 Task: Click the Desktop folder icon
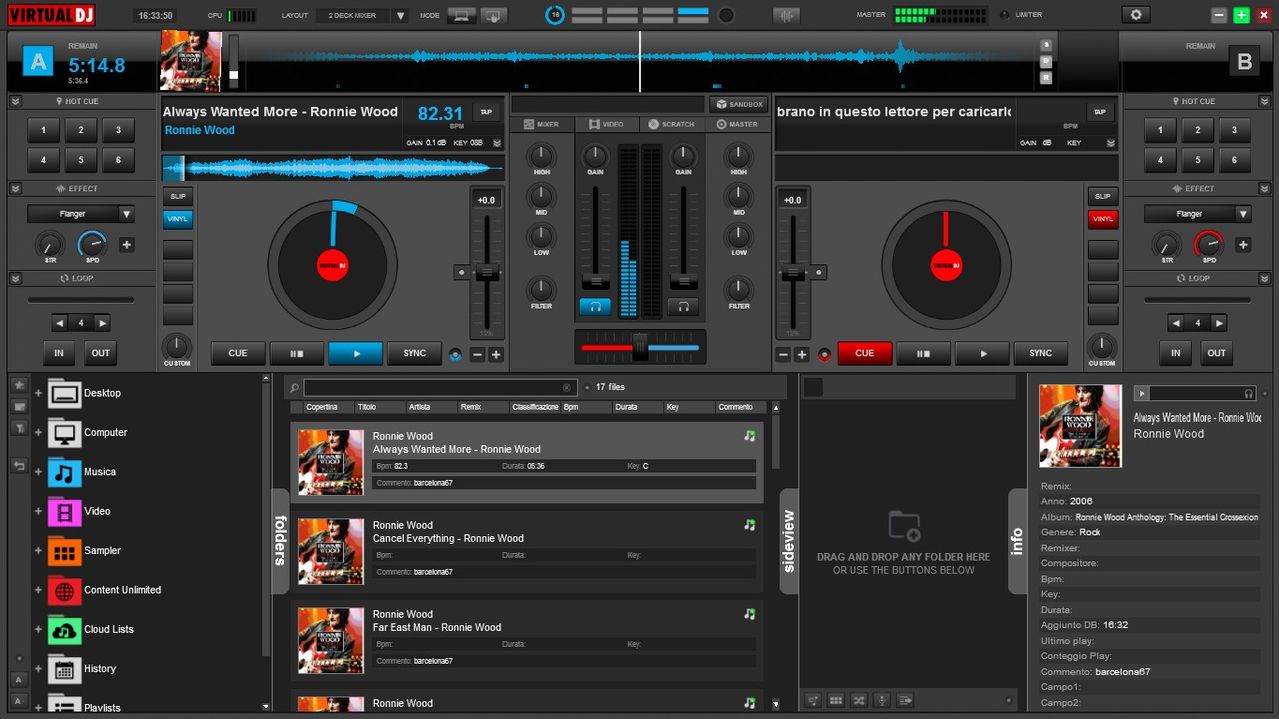pyautogui.click(x=65, y=394)
